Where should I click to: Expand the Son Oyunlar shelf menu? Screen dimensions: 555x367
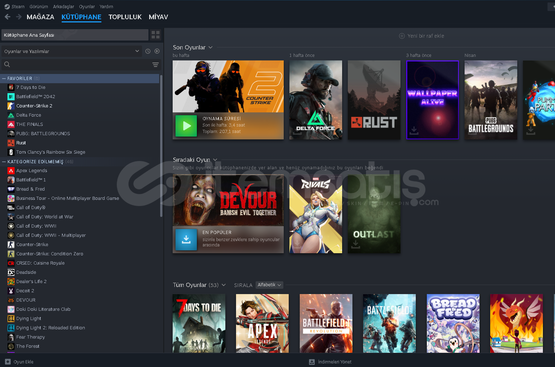click(x=211, y=47)
